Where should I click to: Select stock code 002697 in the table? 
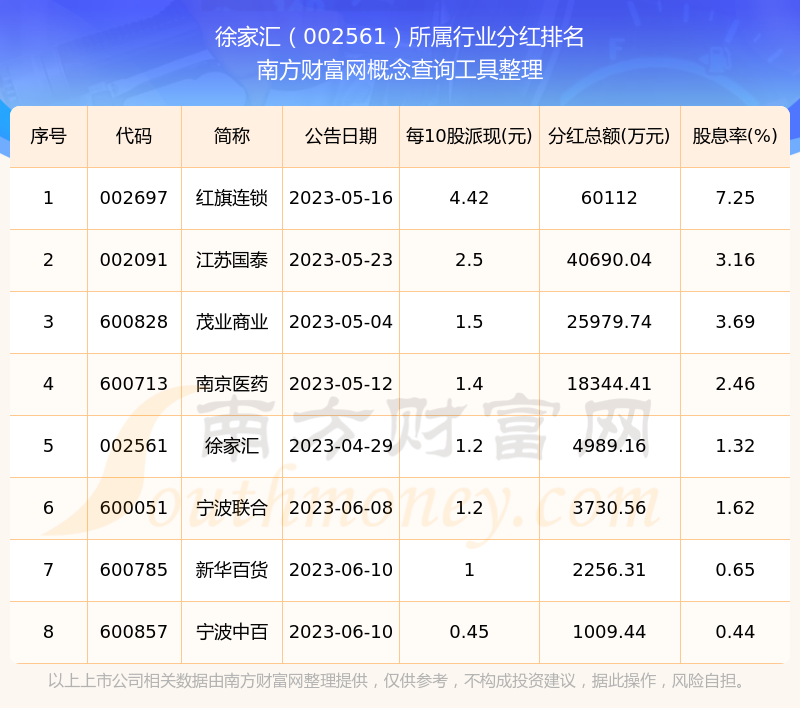(x=134, y=198)
